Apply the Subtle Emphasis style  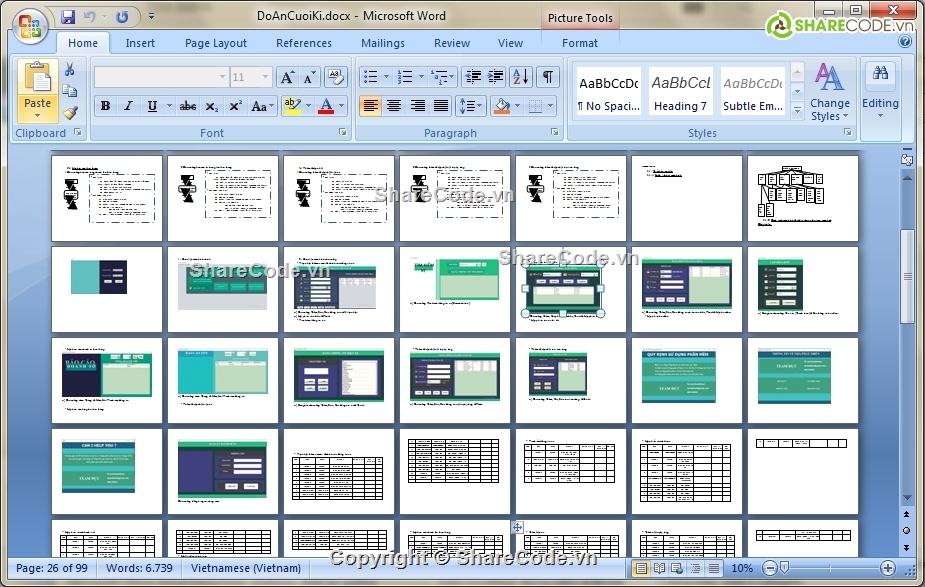coord(753,93)
